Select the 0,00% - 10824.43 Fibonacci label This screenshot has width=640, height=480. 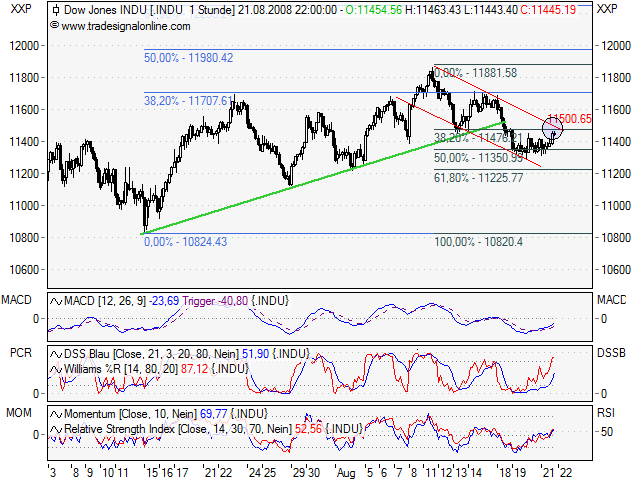point(185,242)
